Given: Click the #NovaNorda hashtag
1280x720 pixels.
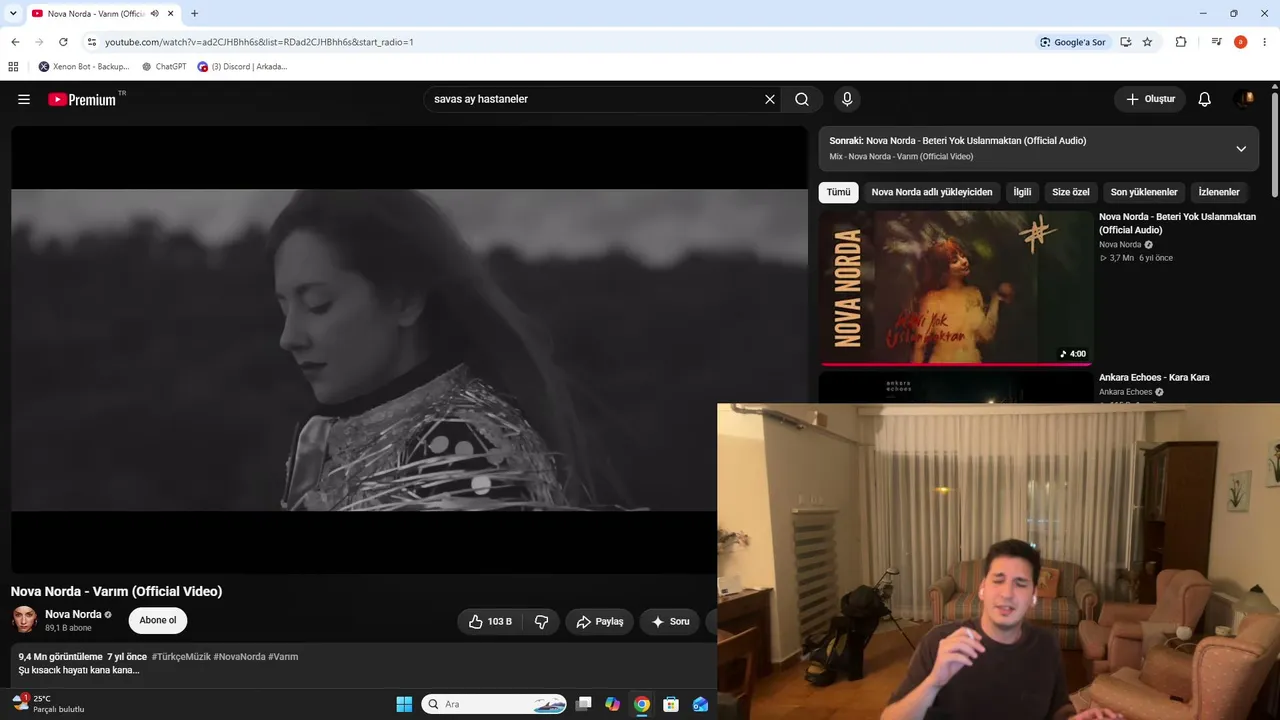Looking at the screenshot, I should tap(239, 657).
